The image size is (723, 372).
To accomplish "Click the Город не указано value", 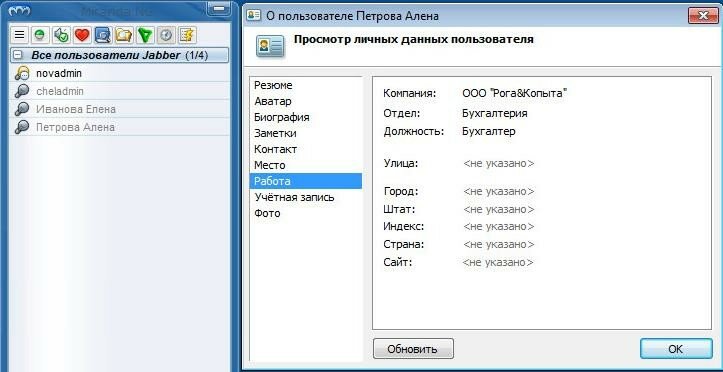I will click(x=498, y=191).
